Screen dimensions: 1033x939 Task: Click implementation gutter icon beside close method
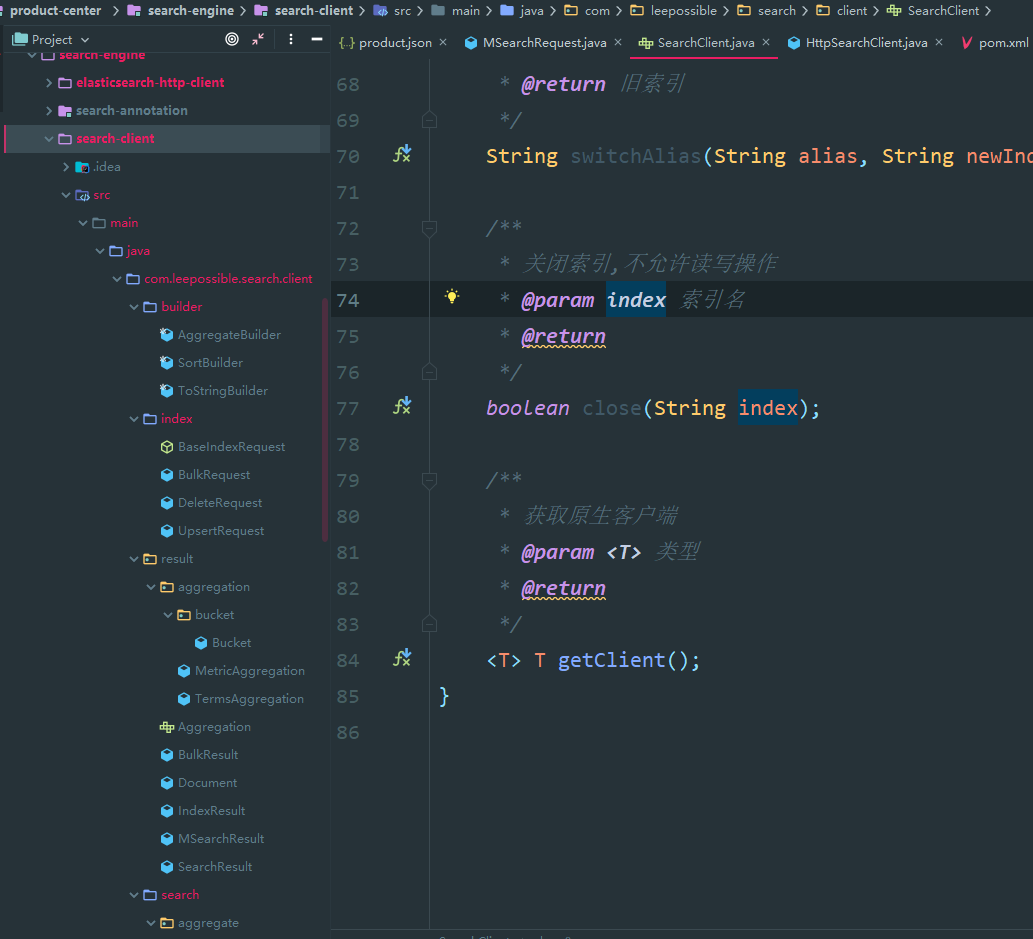pos(402,407)
